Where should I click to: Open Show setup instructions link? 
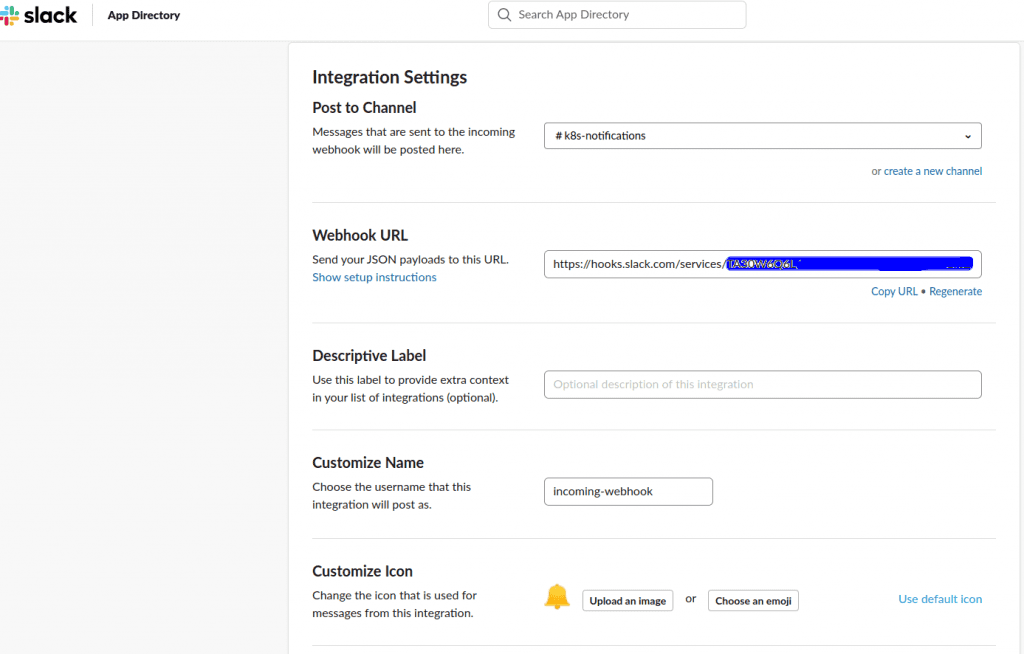tap(374, 277)
